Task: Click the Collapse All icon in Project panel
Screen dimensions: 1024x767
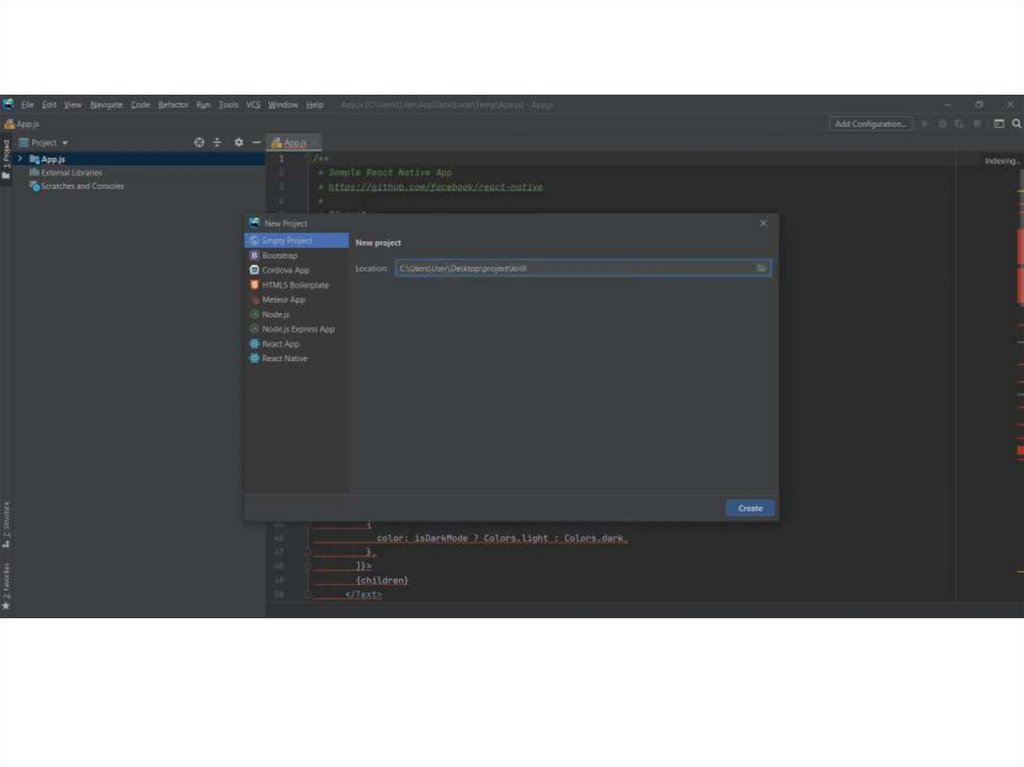Action: (217, 143)
